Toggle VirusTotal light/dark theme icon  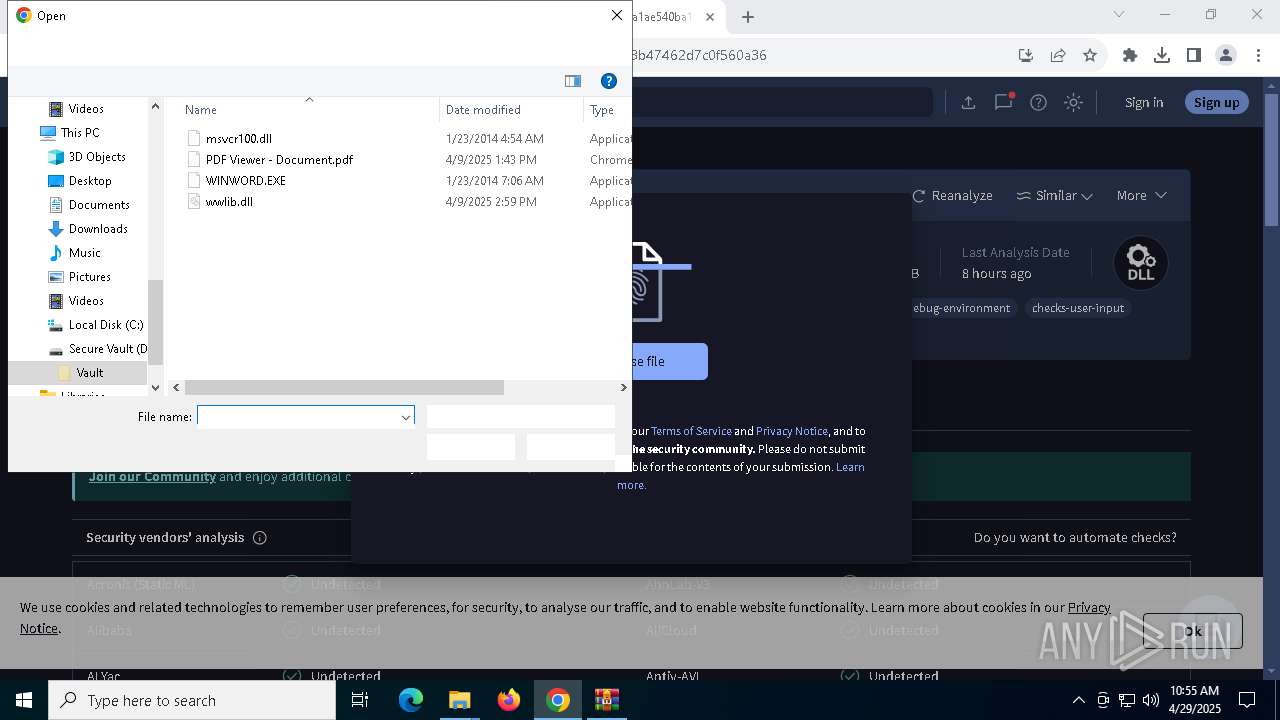coord(1074,102)
